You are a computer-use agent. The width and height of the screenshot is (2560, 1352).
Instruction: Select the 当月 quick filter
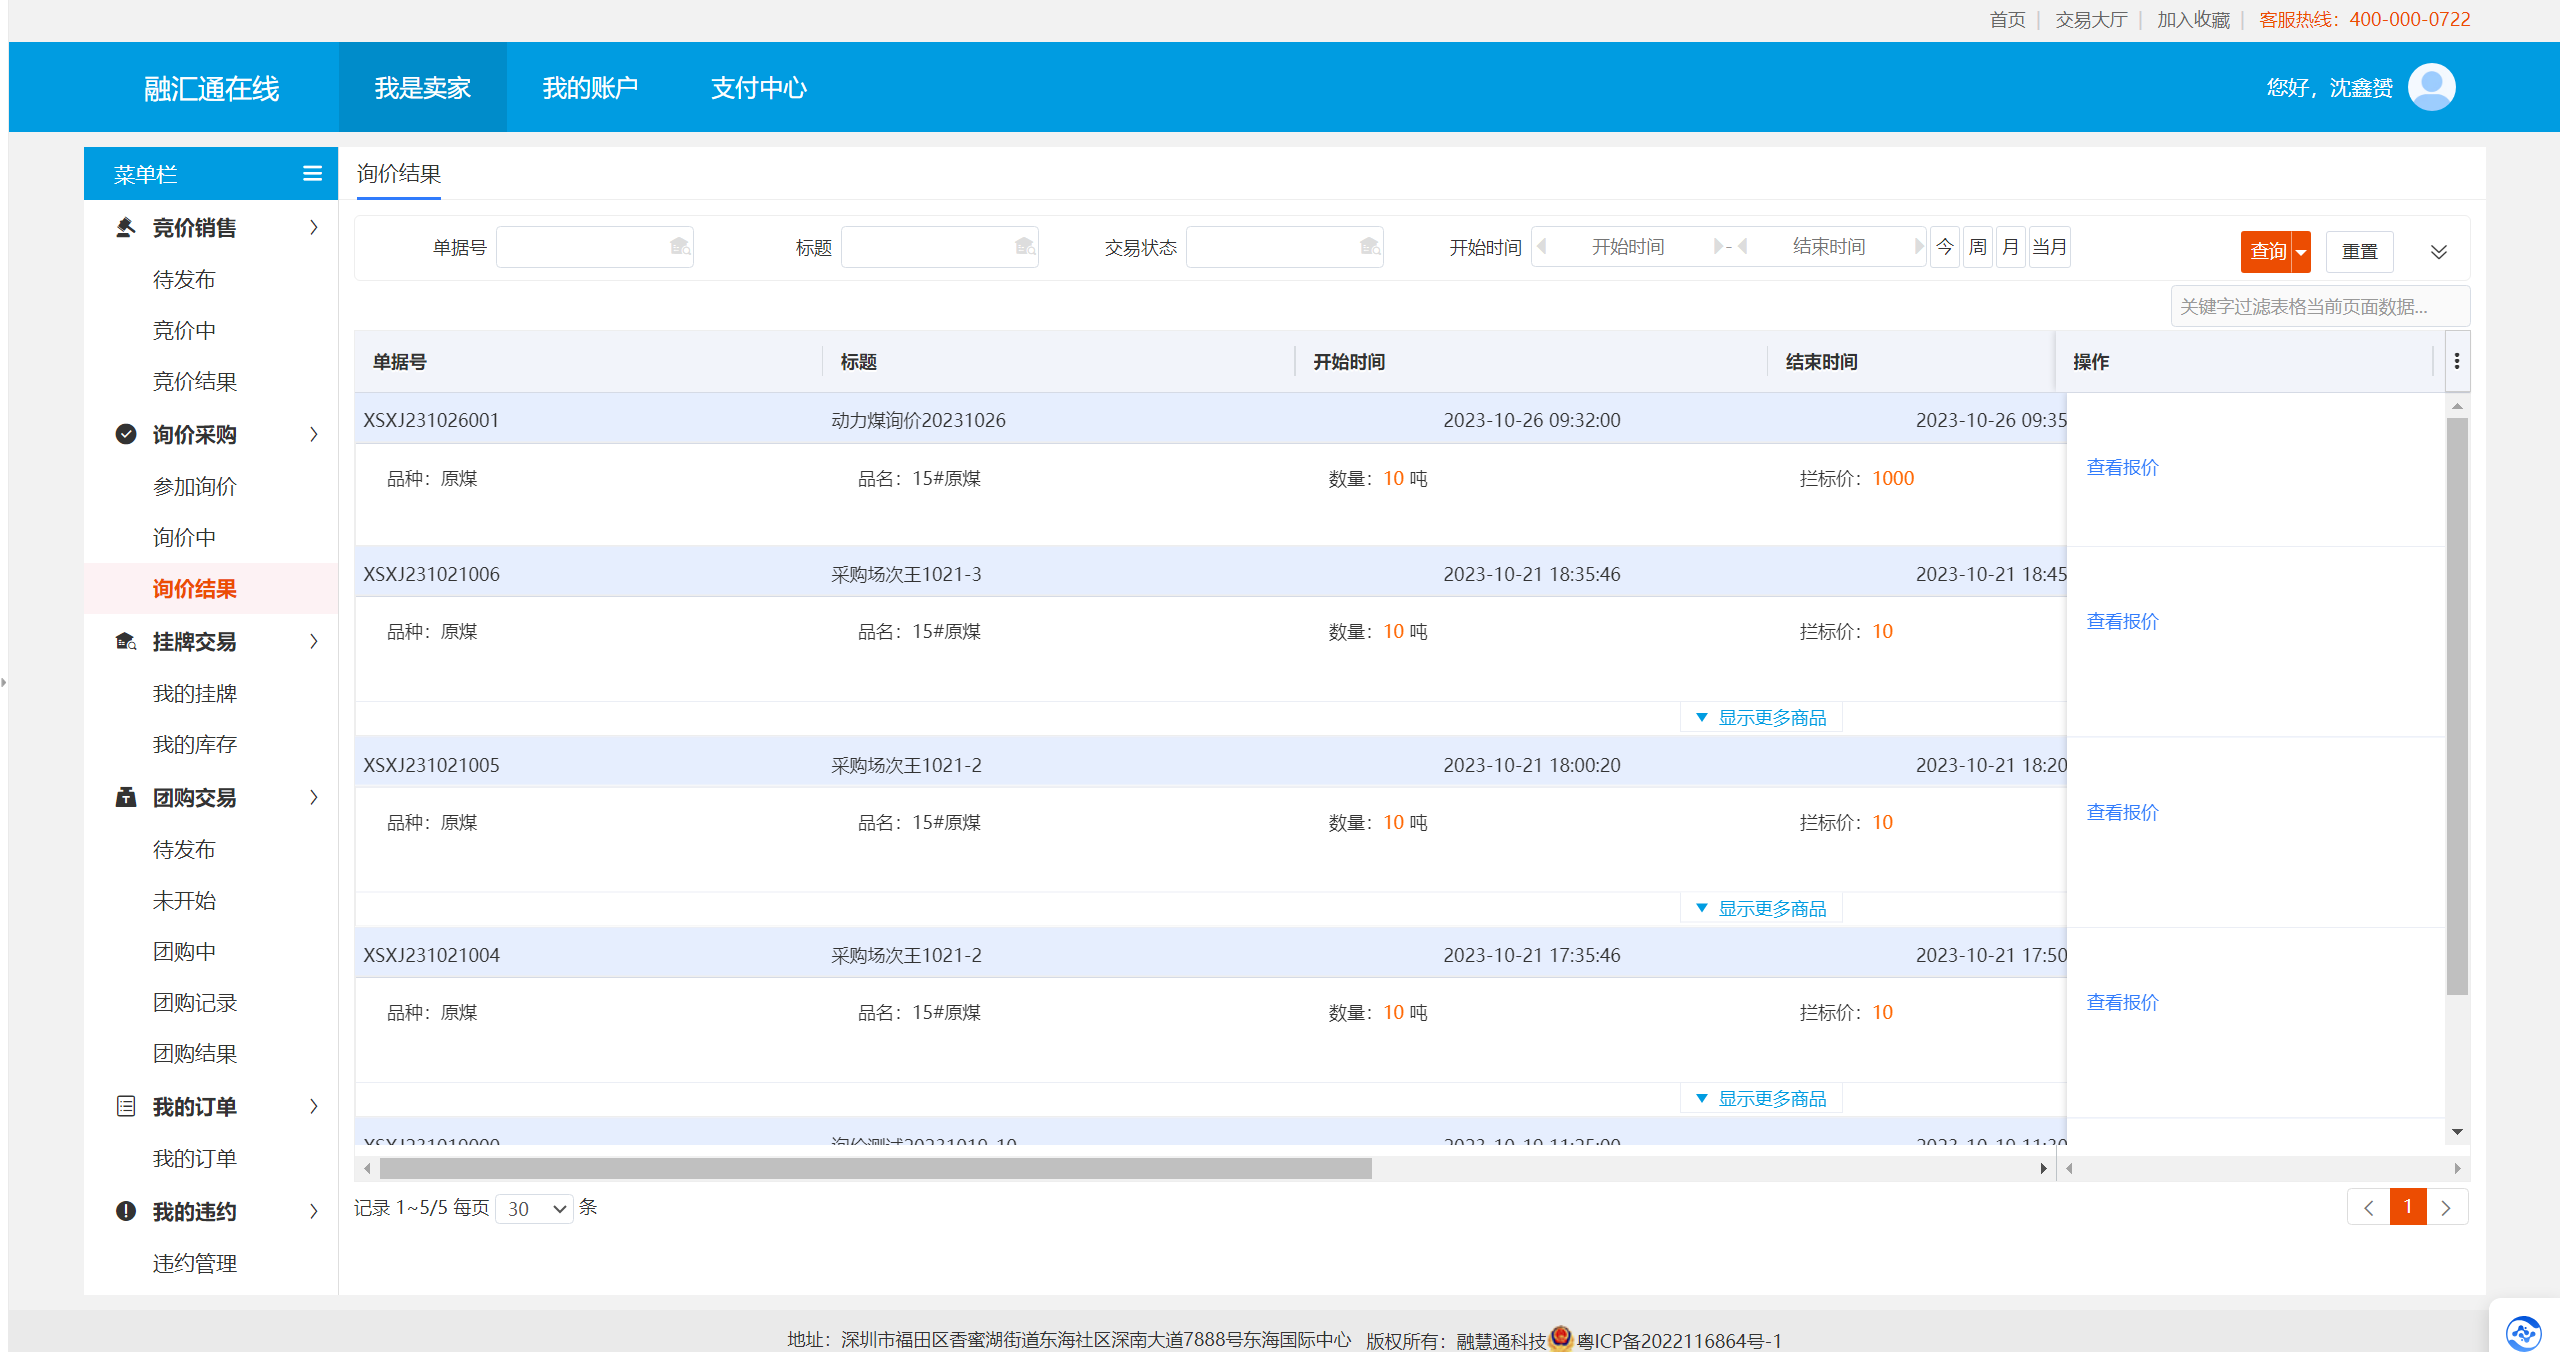coord(2049,247)
